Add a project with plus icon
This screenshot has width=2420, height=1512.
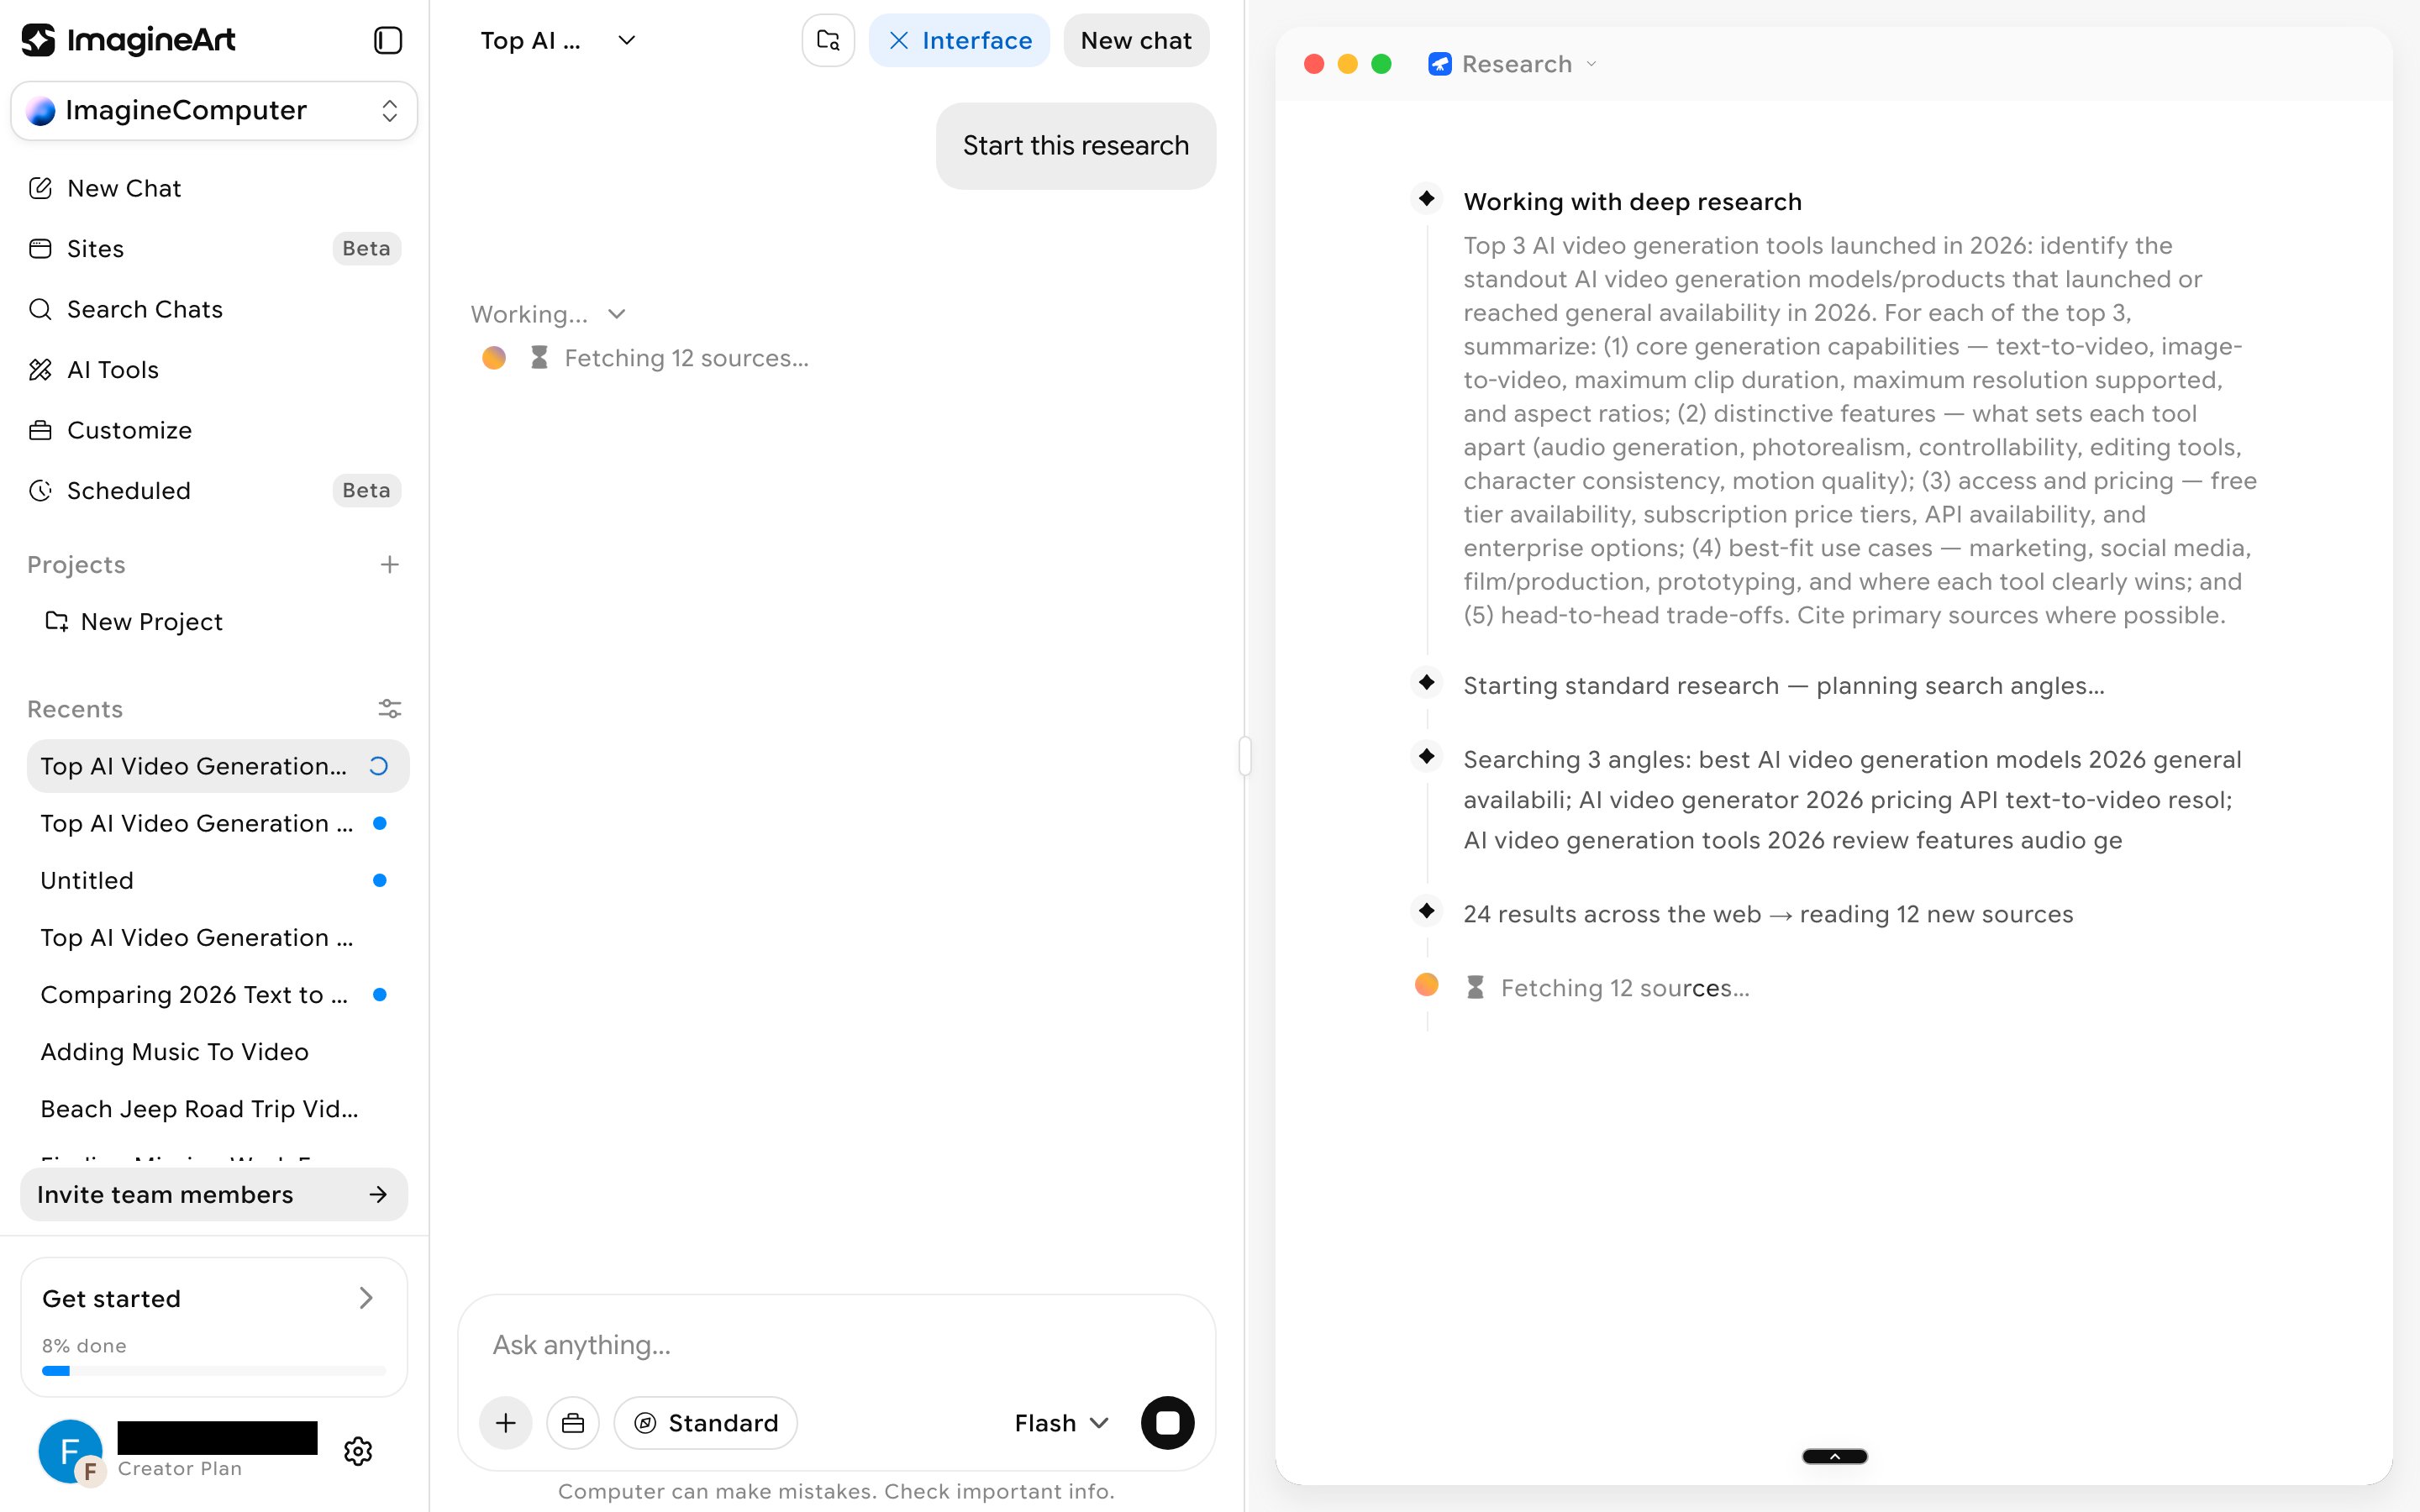[390, 565]
